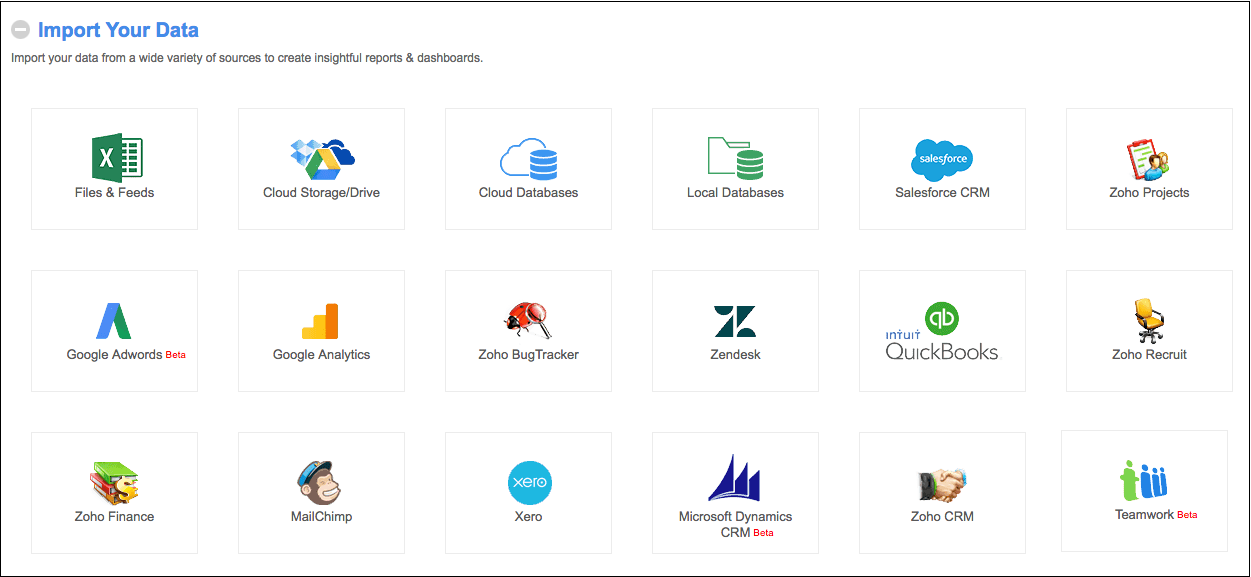This screenshot has width=1251, height=577.
Task: Click the QuickBooks logo
Action: pos(942,330)
